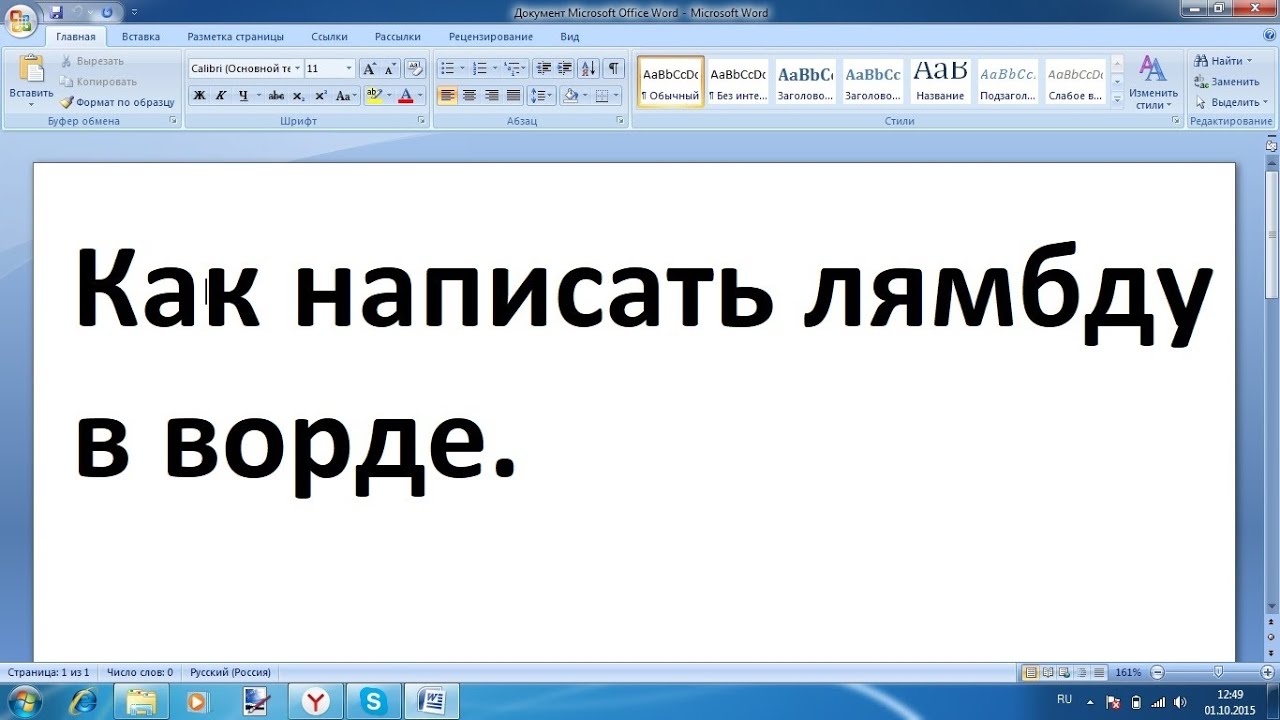Click Формат по образцу (Format Painter)
Image resolution: width=1280 pixels, height=720 pixels.
coord(117,102)
